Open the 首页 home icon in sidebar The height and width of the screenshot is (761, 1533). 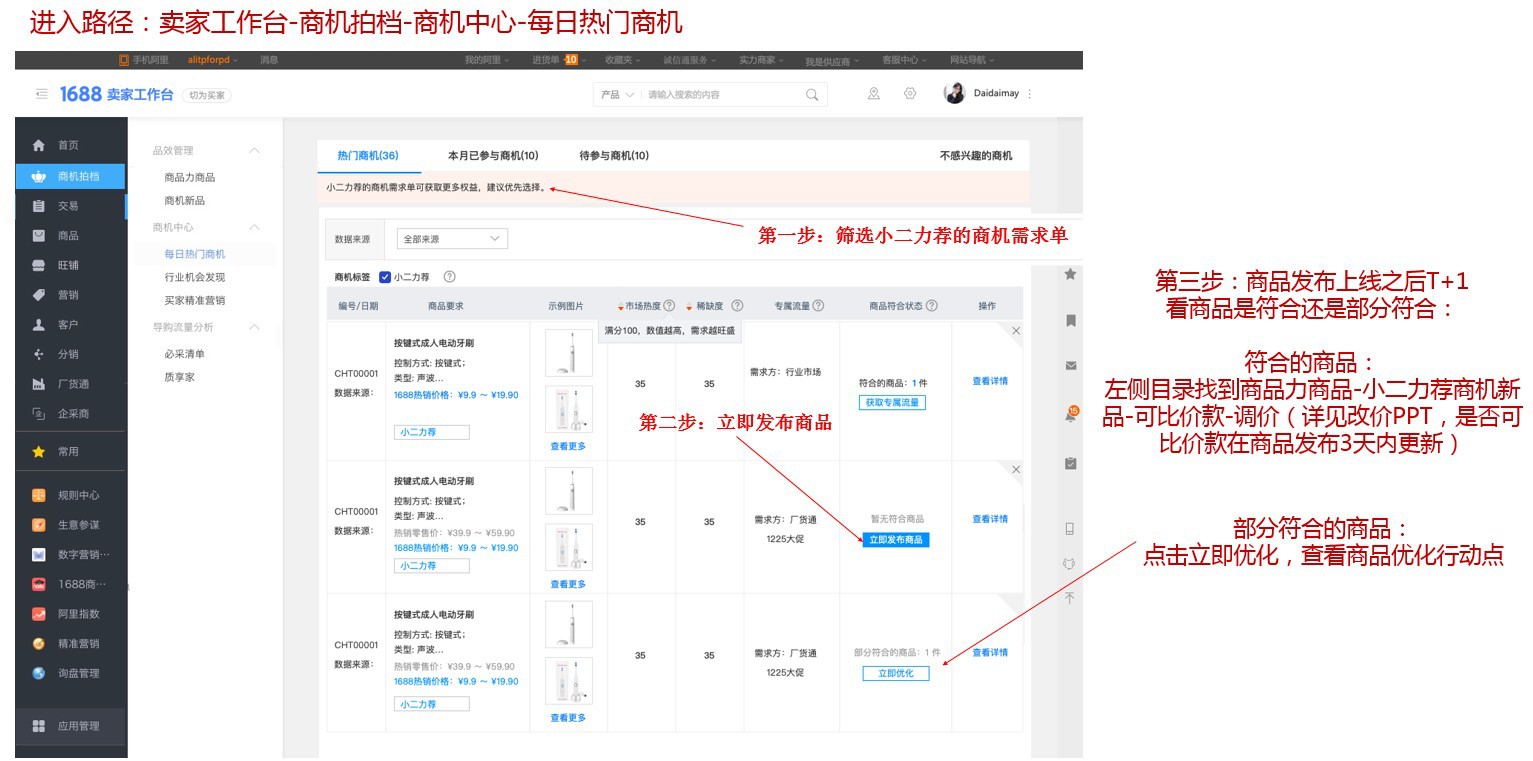[39, 146]
